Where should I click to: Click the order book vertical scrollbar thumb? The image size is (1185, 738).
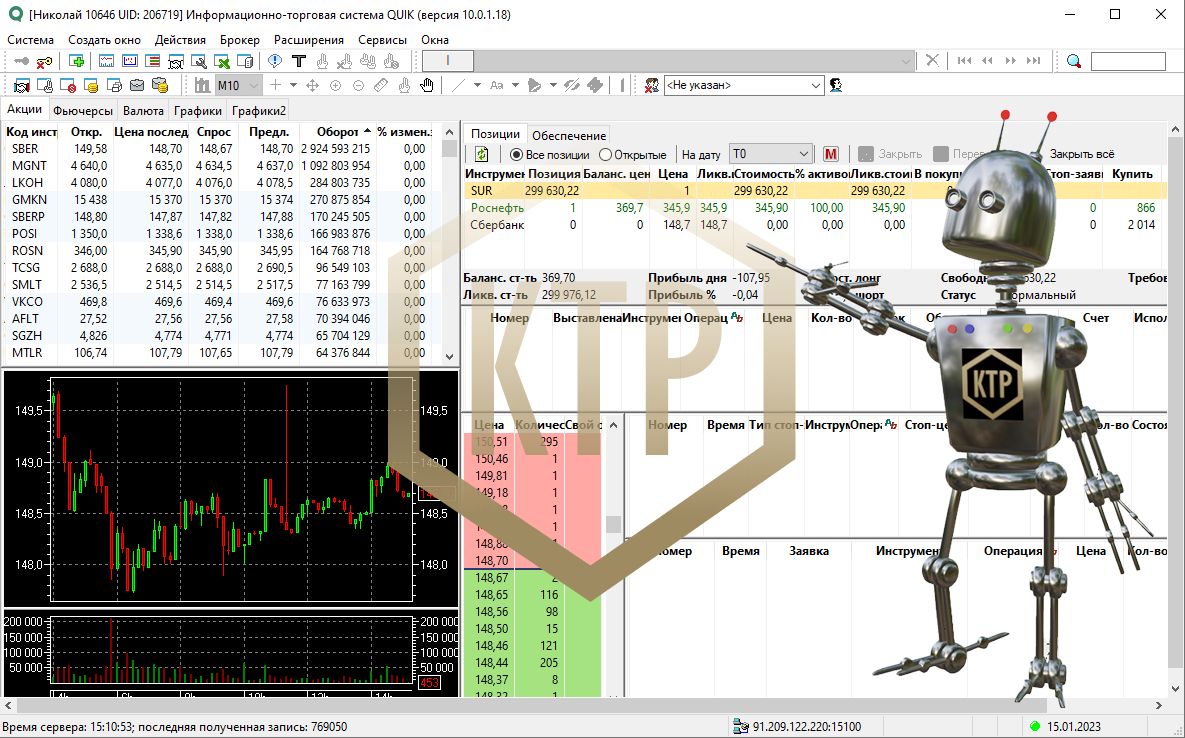[613, 524]
